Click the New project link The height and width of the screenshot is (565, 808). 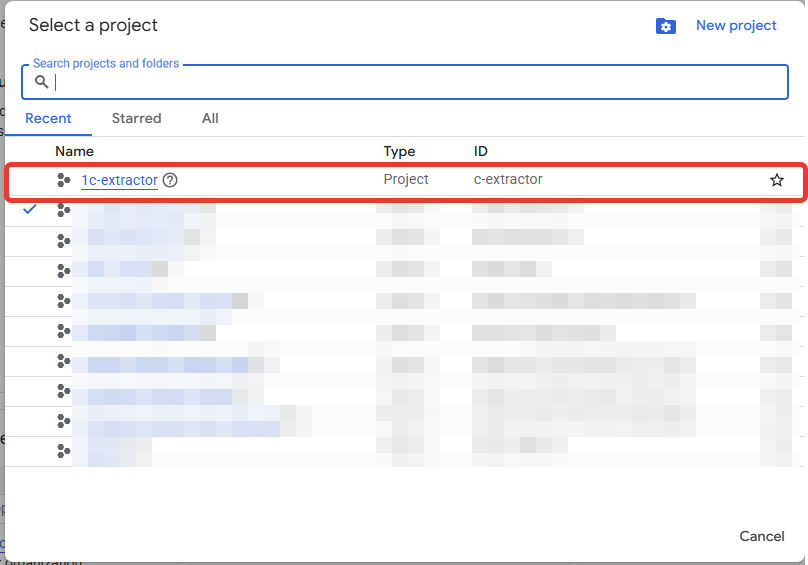tap(736, 26)
